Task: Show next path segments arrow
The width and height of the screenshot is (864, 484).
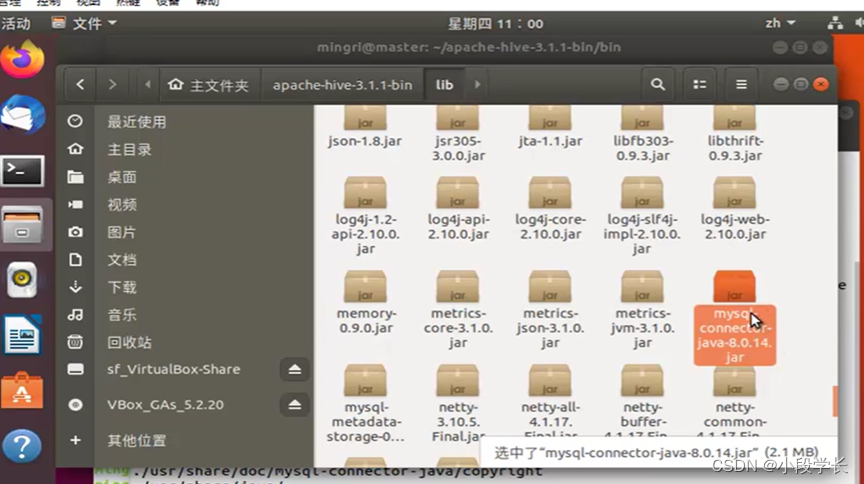Action: click(477, 84)
